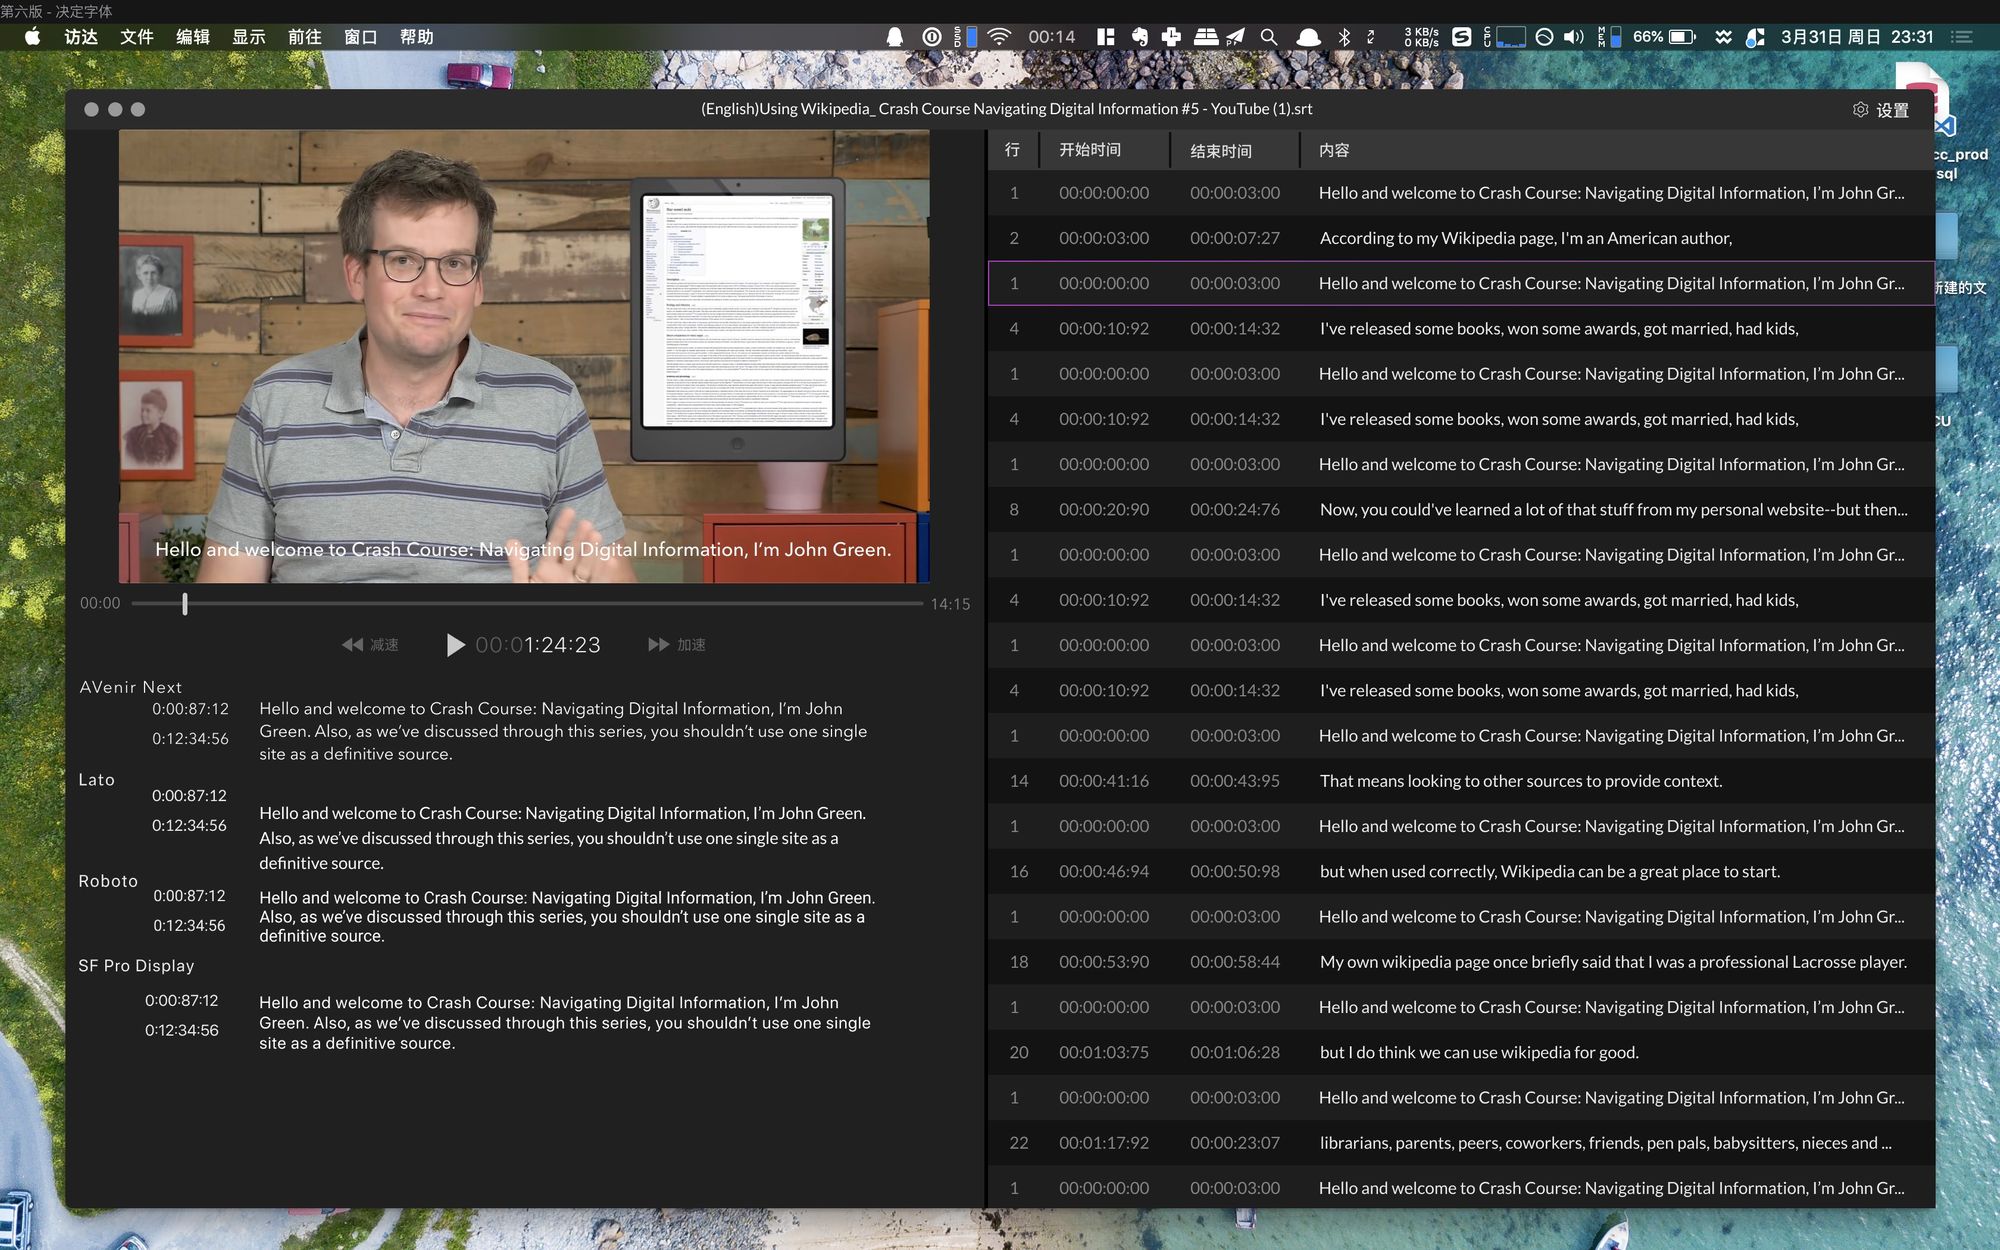The width and height of the screenshot is (2000, 1250).
Task: Click the play button triangle
Action: [x=455, y=645]
